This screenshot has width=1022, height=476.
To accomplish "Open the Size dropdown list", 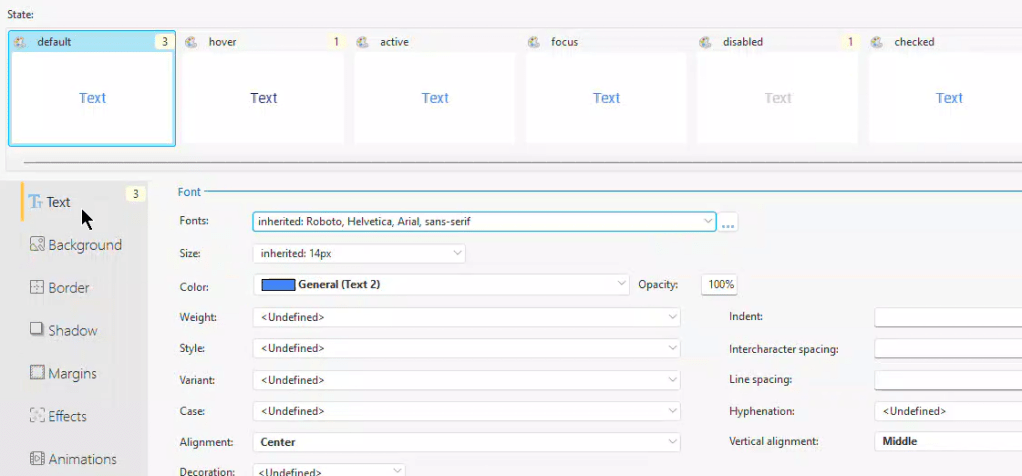I will point(457,254).
